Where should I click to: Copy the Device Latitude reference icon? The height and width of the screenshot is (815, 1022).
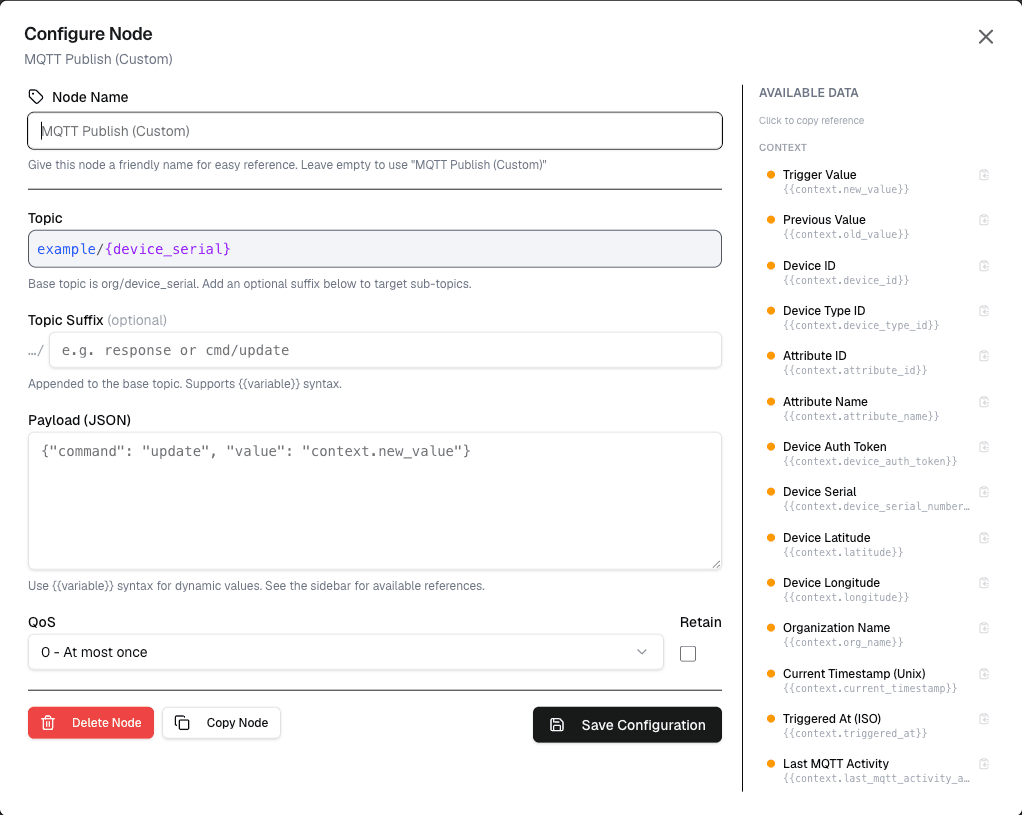[x=984, y=537]
